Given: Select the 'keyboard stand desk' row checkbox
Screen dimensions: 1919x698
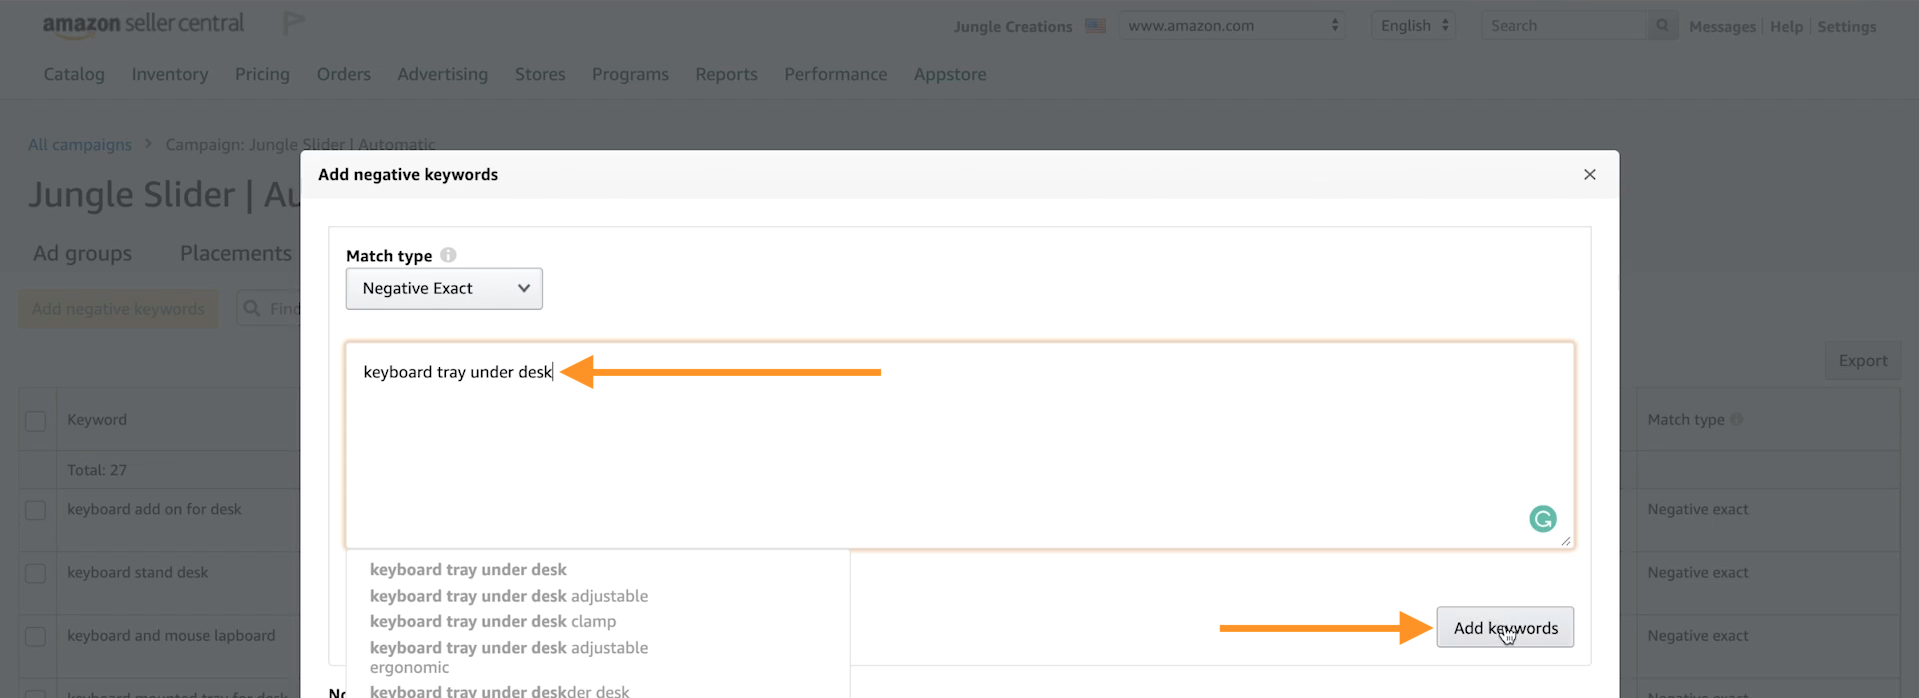Looking at the screenshot, I should pos(36,573).
